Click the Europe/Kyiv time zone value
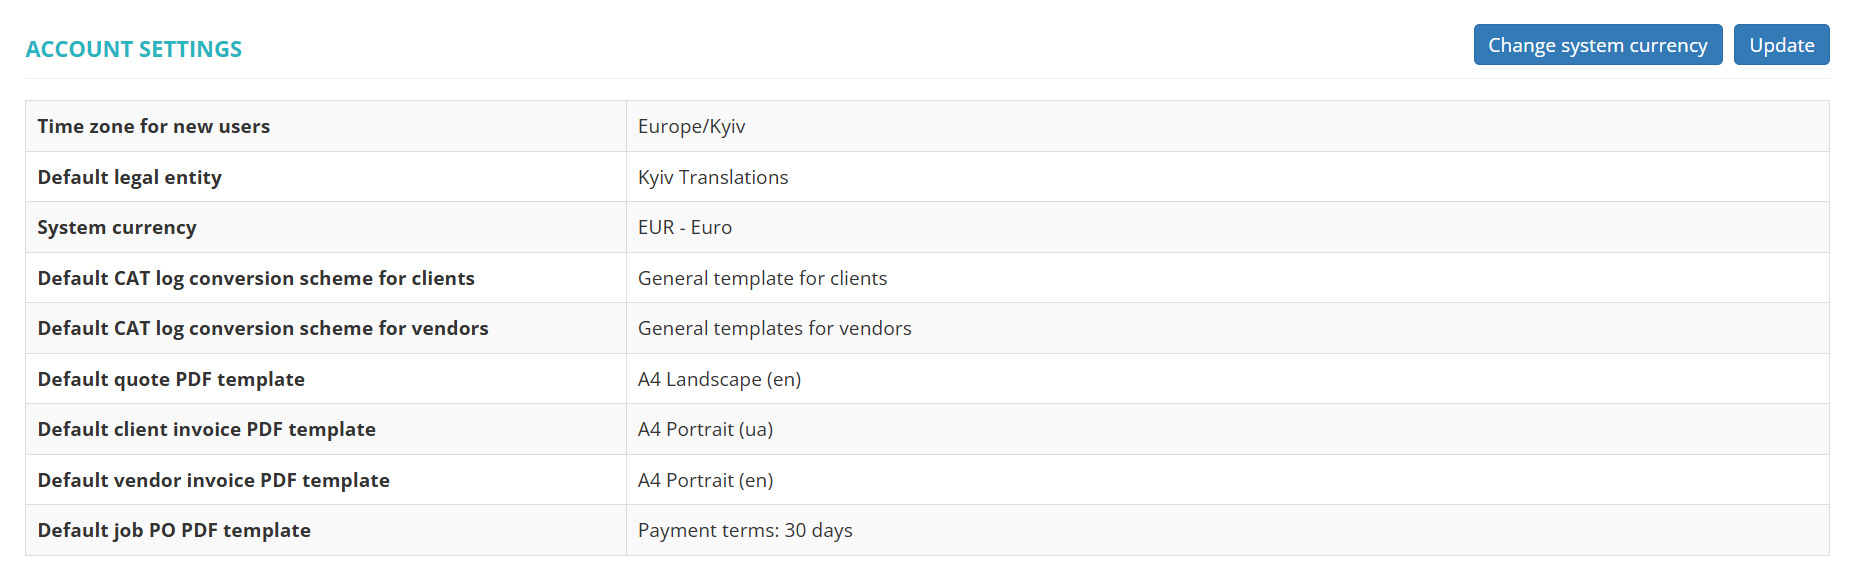 tap(691, 126)
